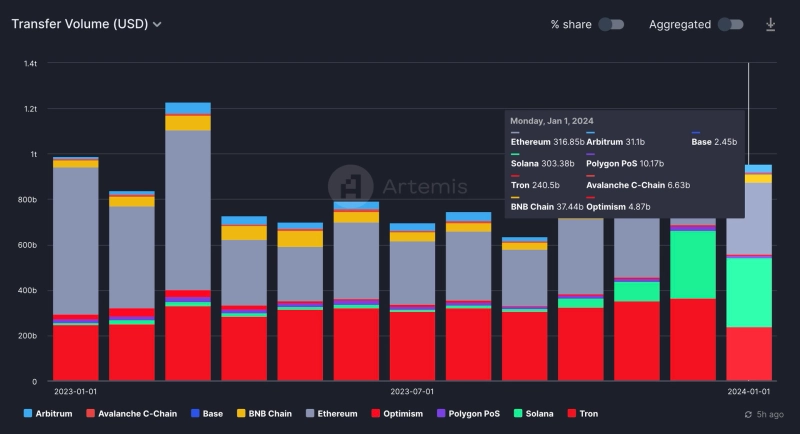The height and width of the screenshot is (434, 800).
Task: Click the Solana legend green square
Action: click(x=518, y=413)
